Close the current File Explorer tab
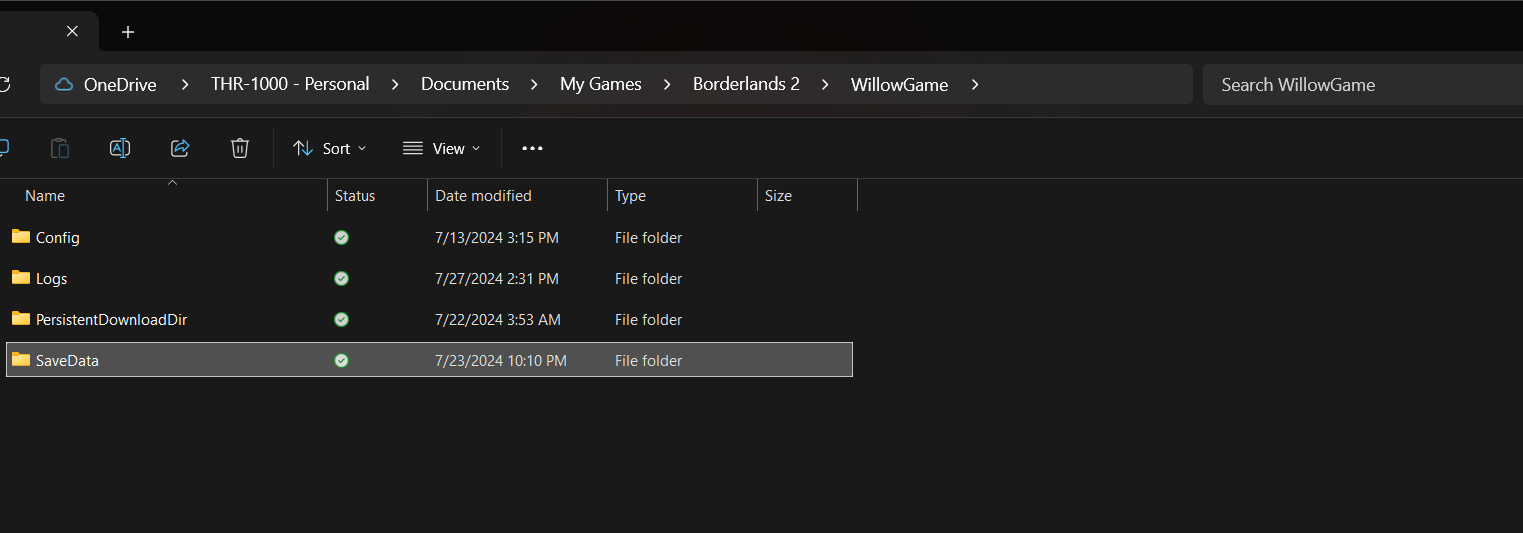This screenshot has height=533, width=1523. click(x=72, y=31)
